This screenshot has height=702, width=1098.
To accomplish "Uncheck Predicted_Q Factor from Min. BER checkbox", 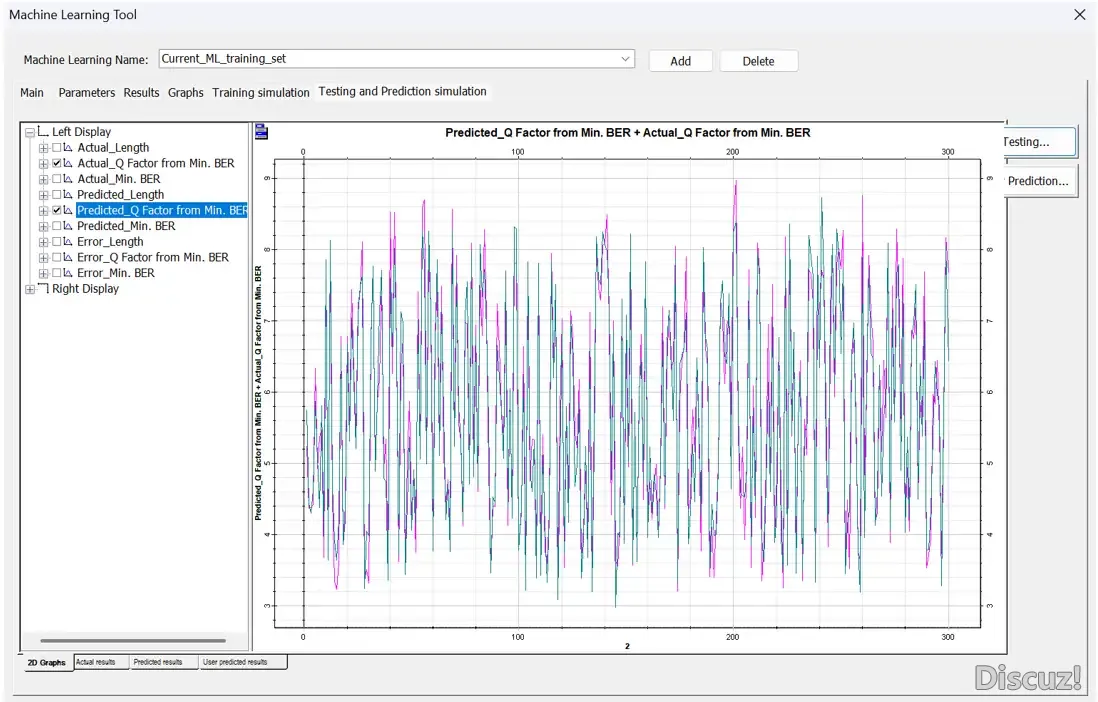I will tap(57, 210).
